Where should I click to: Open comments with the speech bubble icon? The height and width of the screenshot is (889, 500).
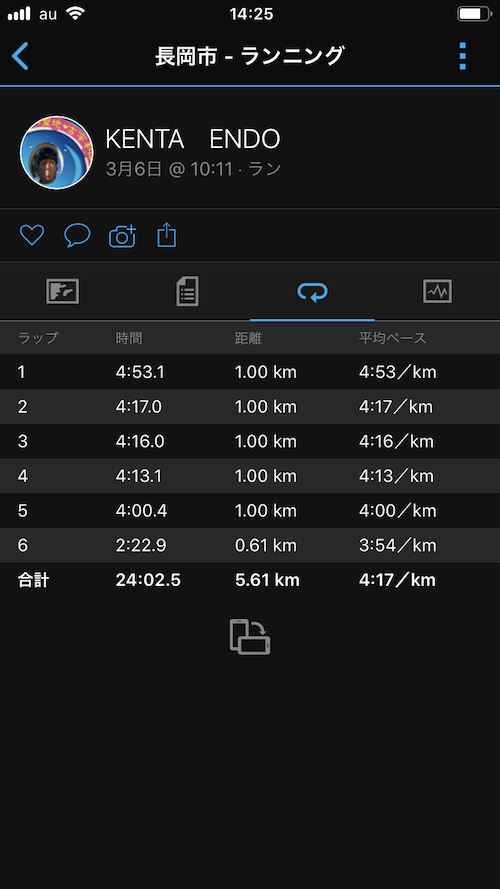[x=77, y=235]
